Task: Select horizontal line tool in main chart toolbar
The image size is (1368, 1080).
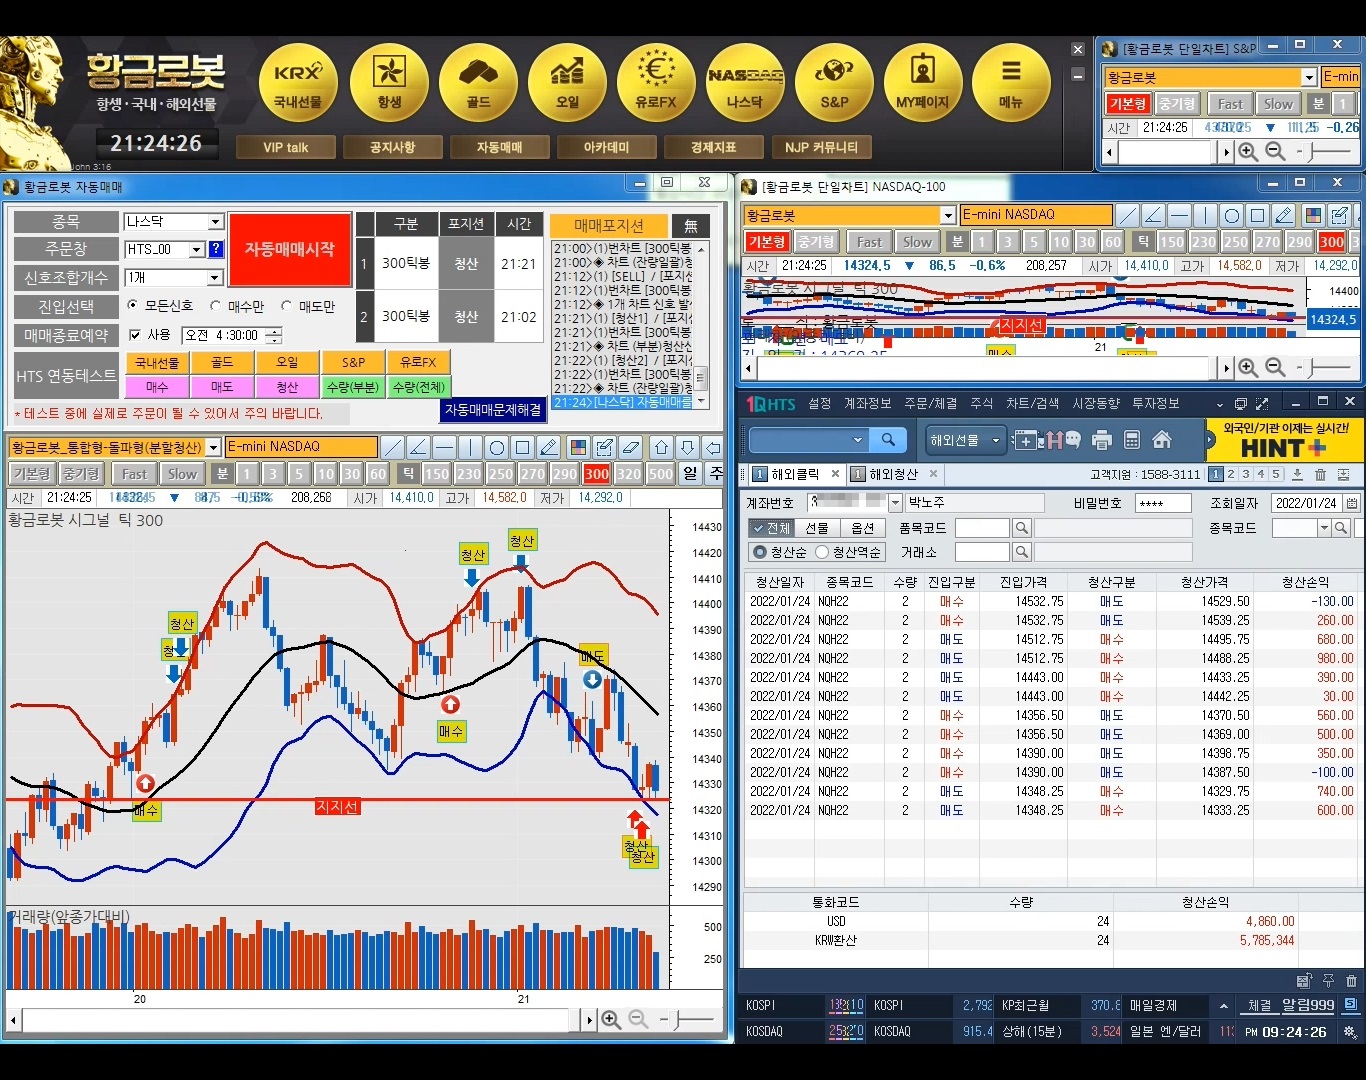Action: pyautogui.click(x=444, y=447)
